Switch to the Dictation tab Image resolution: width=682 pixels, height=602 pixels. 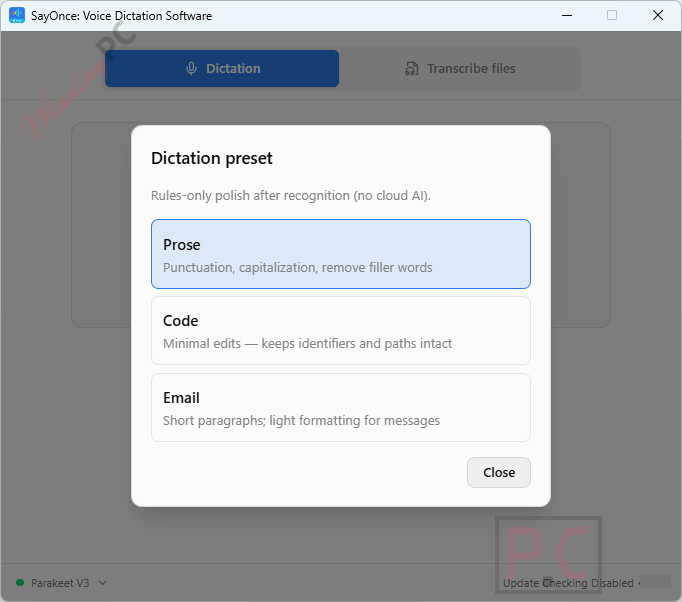coord(222,68)
